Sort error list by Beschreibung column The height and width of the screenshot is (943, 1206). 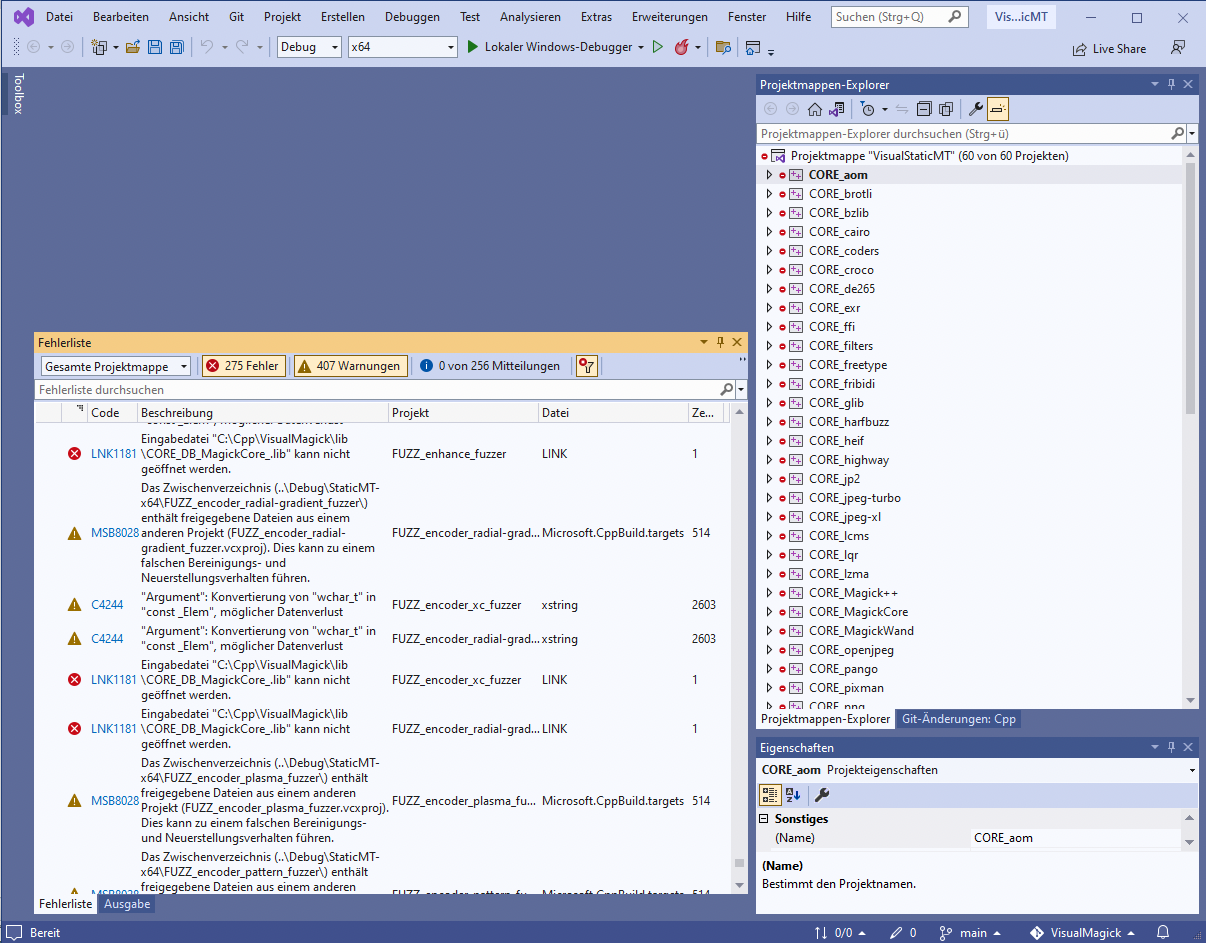(262, 412)
